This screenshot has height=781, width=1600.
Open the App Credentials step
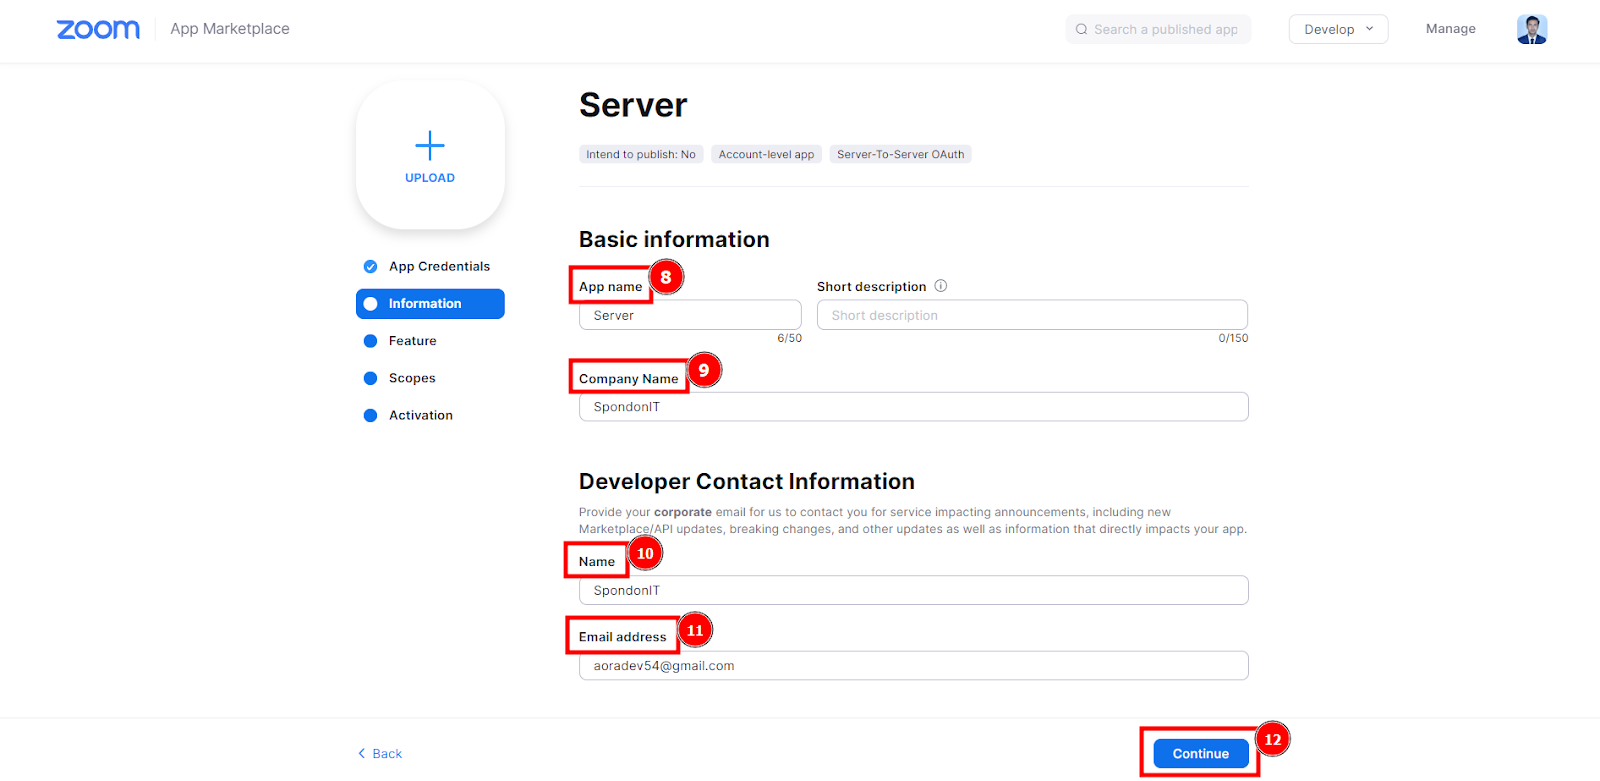point(430,267)
